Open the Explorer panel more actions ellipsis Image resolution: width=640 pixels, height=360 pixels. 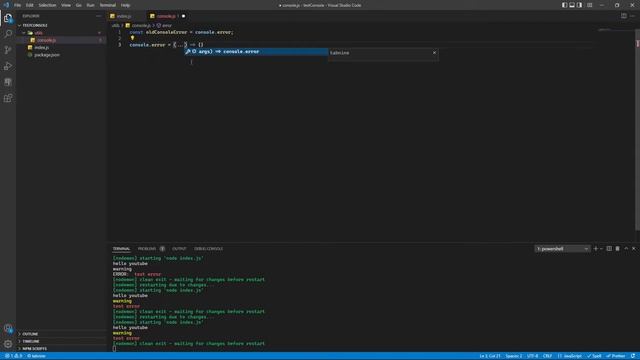98,16
